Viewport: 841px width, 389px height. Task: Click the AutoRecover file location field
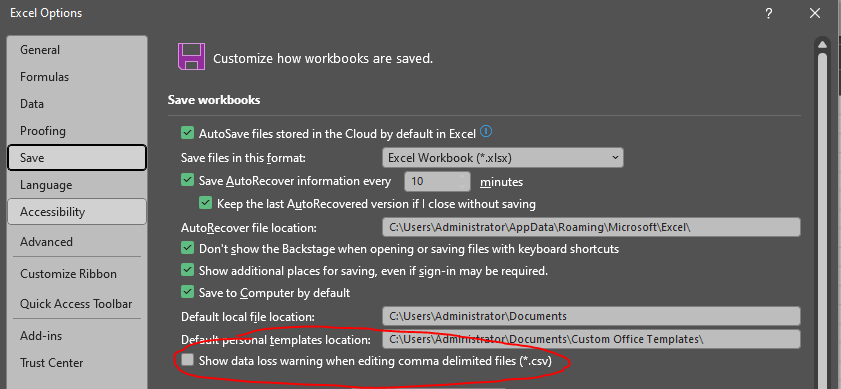591,227
